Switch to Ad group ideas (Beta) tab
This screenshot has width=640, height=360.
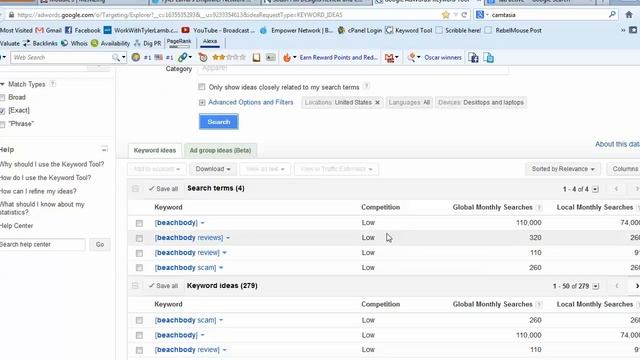click(220, 150)
